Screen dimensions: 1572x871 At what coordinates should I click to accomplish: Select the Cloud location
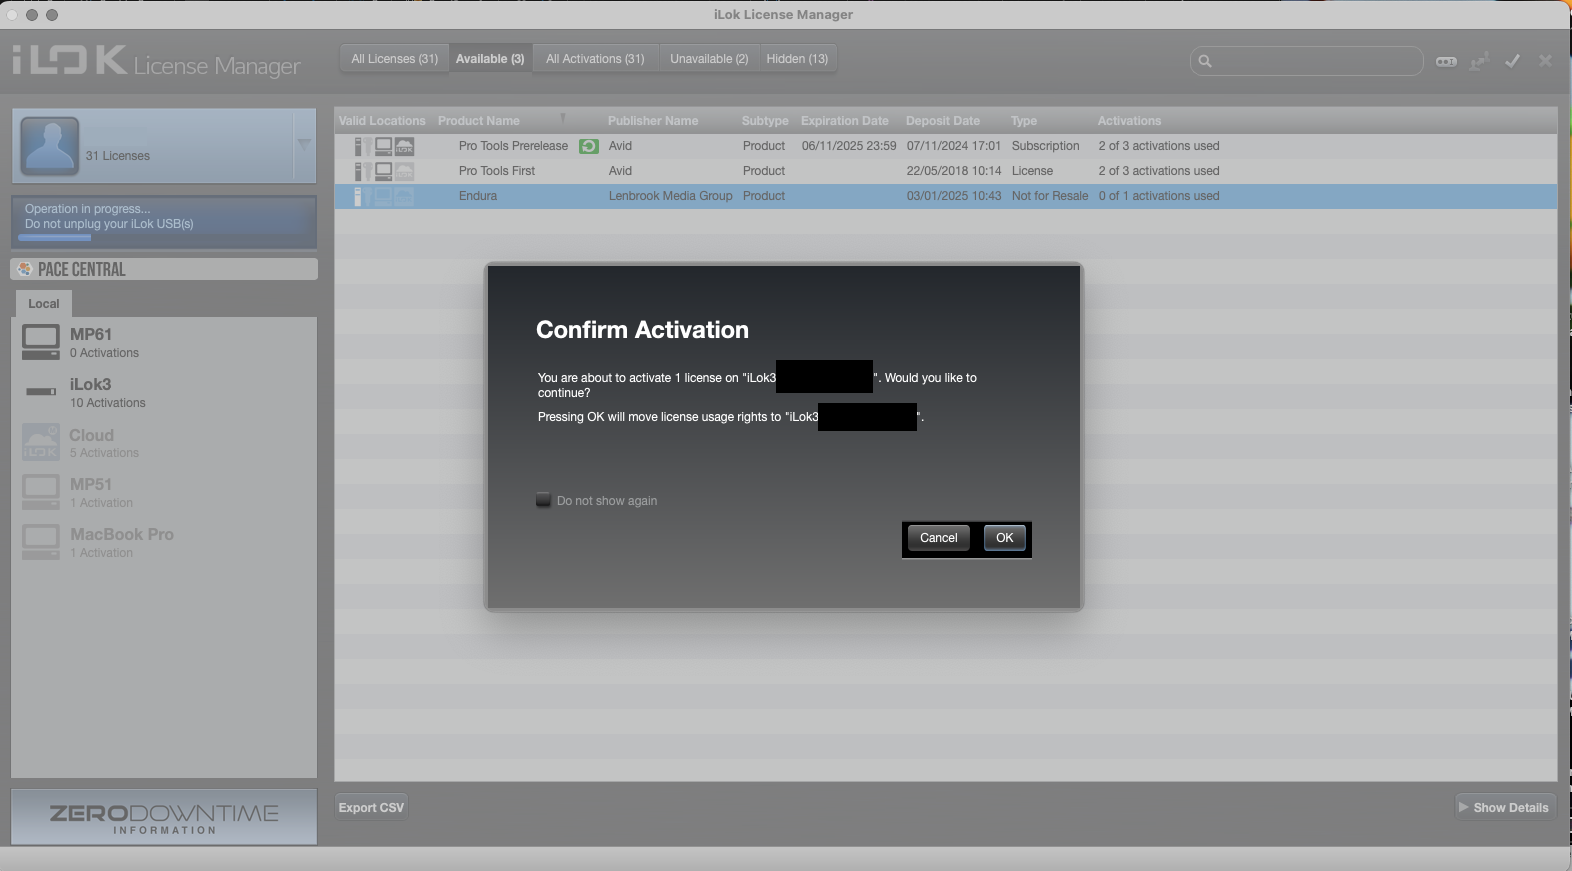pos(164,442)
